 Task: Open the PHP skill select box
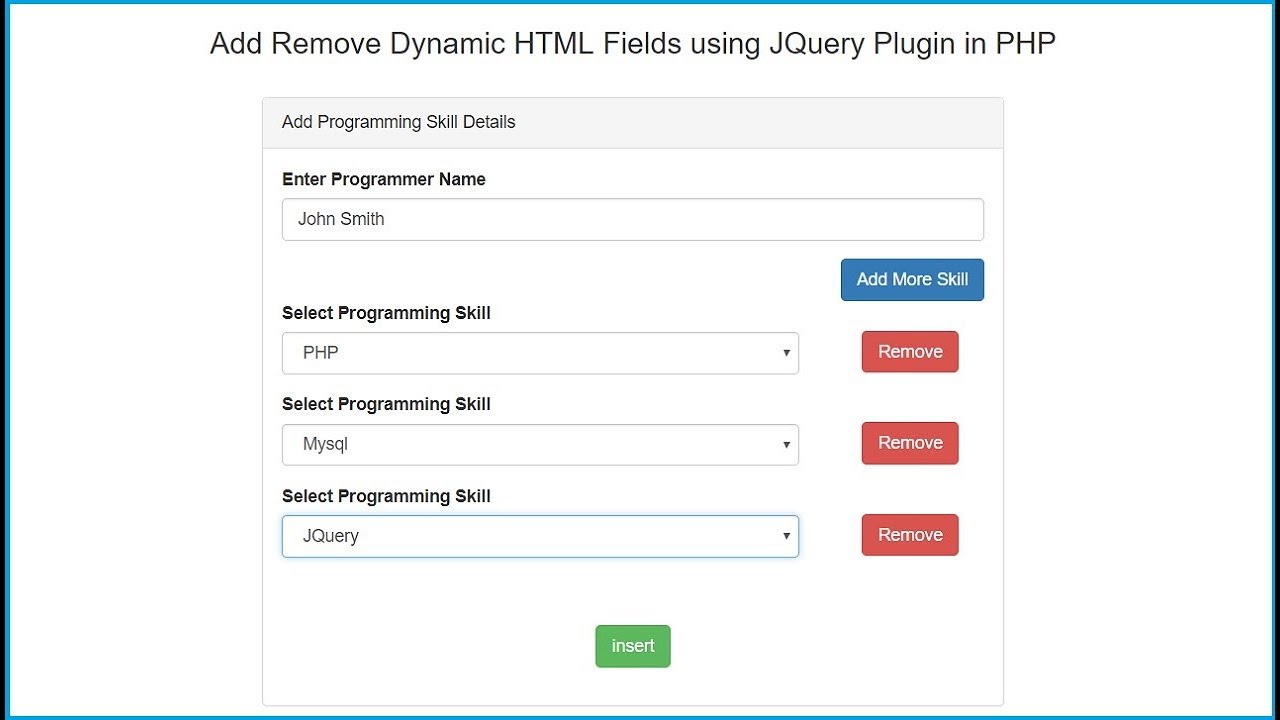[x=540, y=353]
